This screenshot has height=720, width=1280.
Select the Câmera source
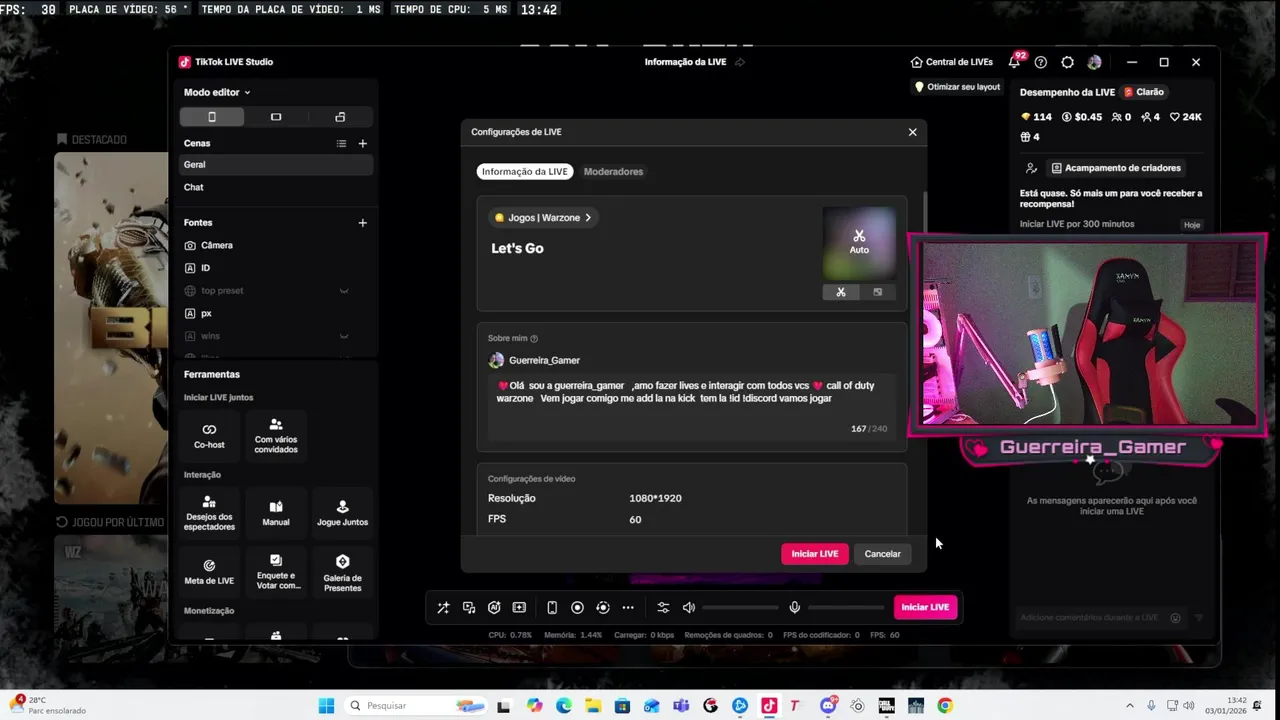(x=277, y=245)
